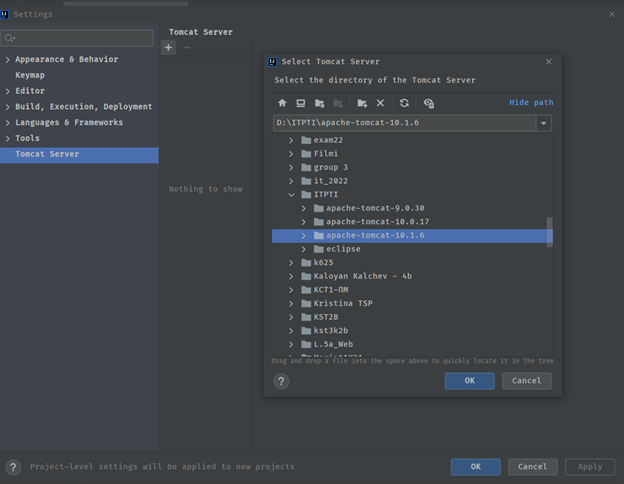This screenshot has width=624, height=484.
Task: Expand exam22 folder
Action: point(291,140)
